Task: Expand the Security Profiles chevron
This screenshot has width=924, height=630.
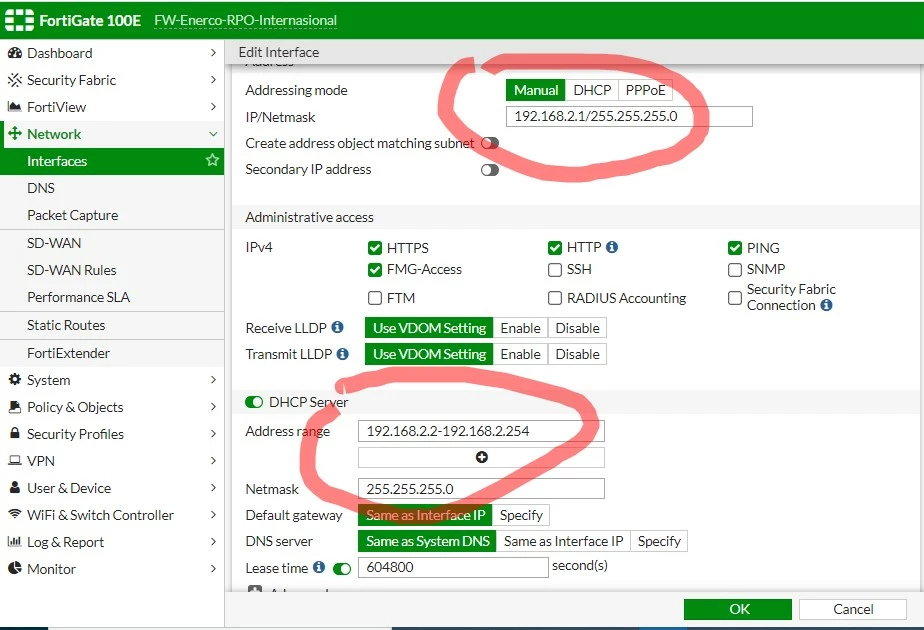Action: pyautogui.click(x=213, y=433)
